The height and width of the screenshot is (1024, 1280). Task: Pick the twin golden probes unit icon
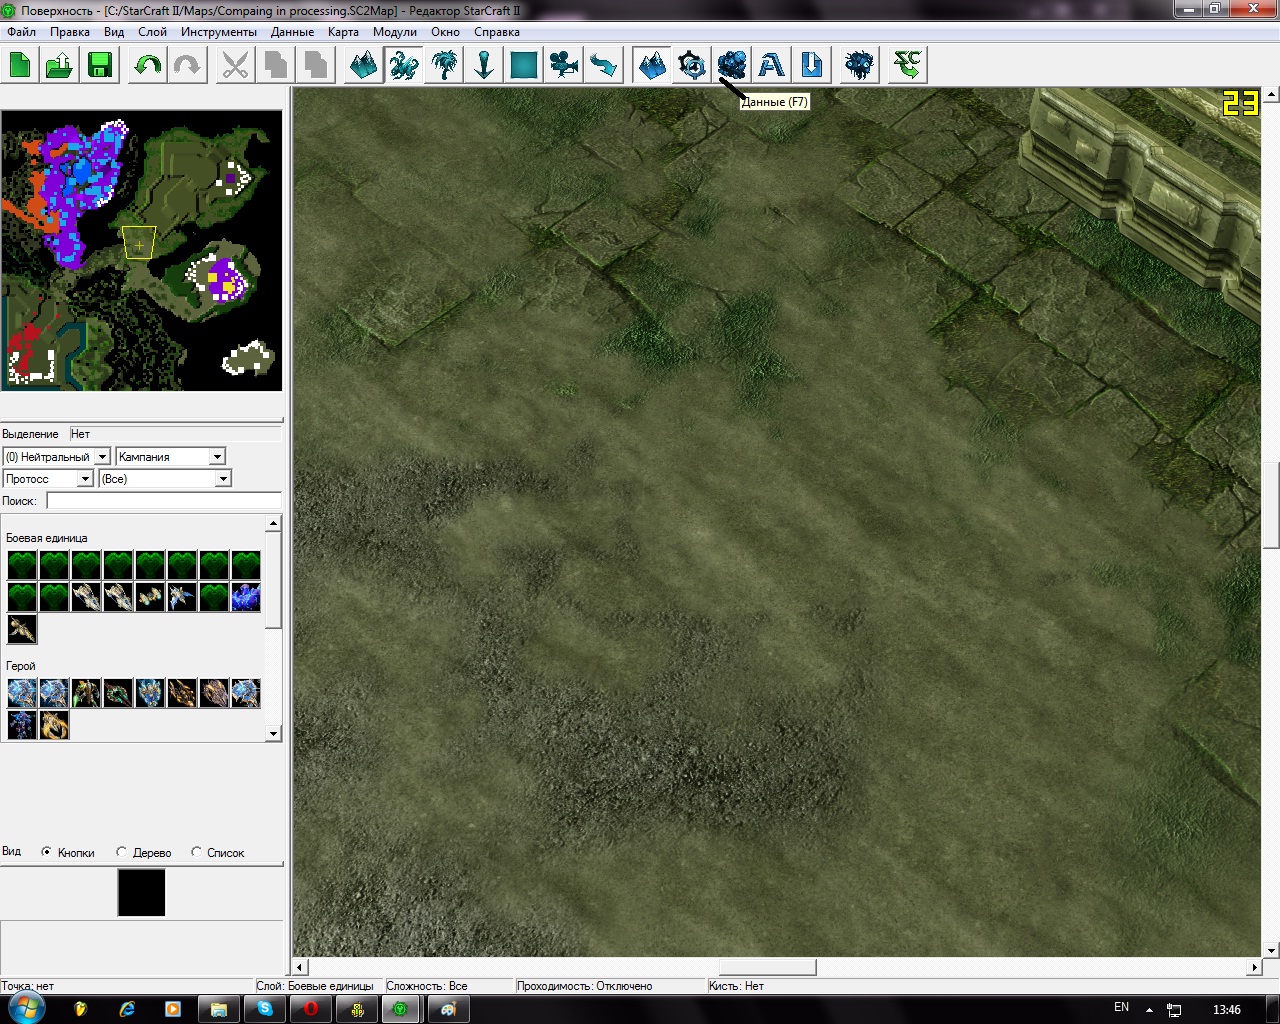pos(149,597)
